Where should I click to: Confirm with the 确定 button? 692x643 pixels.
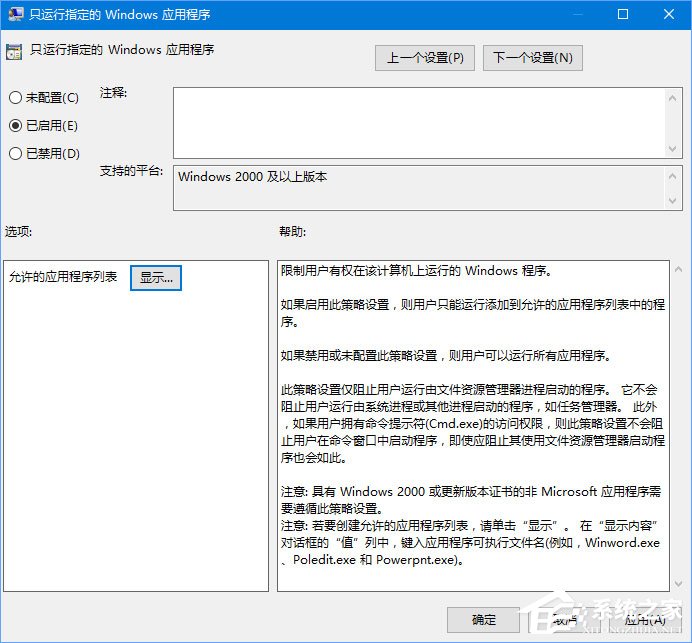[x=483, y=620]
